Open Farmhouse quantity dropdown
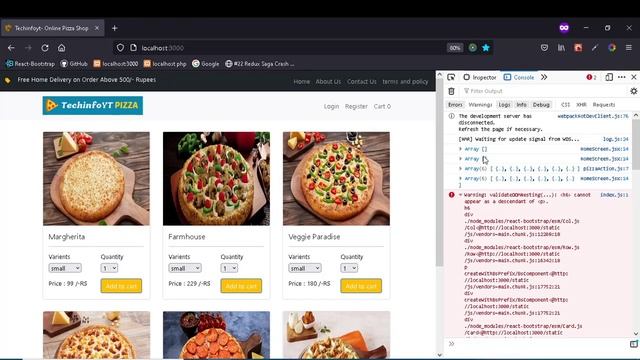The height and width of the screenshot is (360, 640). tap(229, 268)
